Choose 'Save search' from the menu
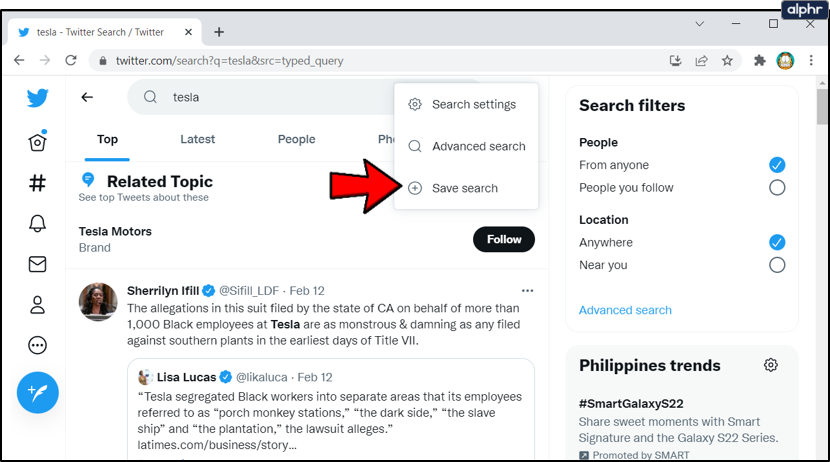The height and width of the screenshot is (462, 830). (465, 188)
